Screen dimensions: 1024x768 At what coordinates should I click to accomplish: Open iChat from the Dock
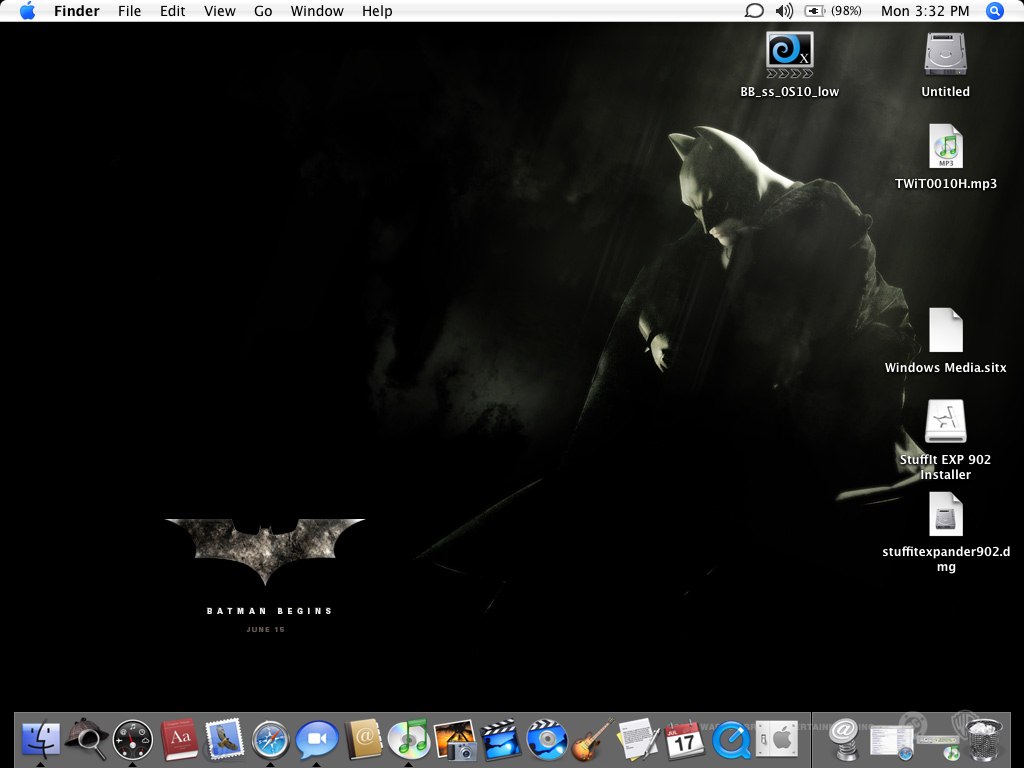pyautogui.click(x=317, y=740)
